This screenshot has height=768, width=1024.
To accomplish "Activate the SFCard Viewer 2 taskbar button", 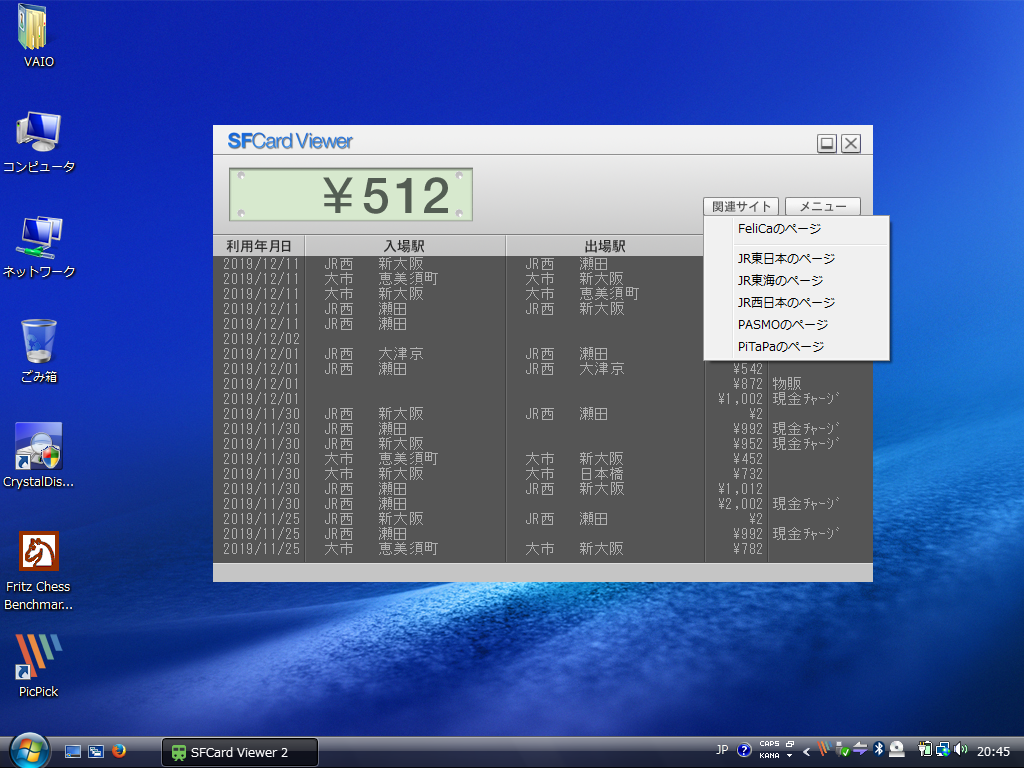I will click(240, 752).
